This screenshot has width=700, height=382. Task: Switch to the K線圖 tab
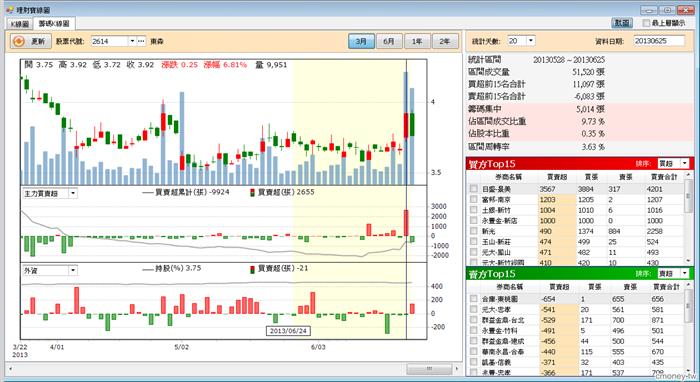point(20,24)
